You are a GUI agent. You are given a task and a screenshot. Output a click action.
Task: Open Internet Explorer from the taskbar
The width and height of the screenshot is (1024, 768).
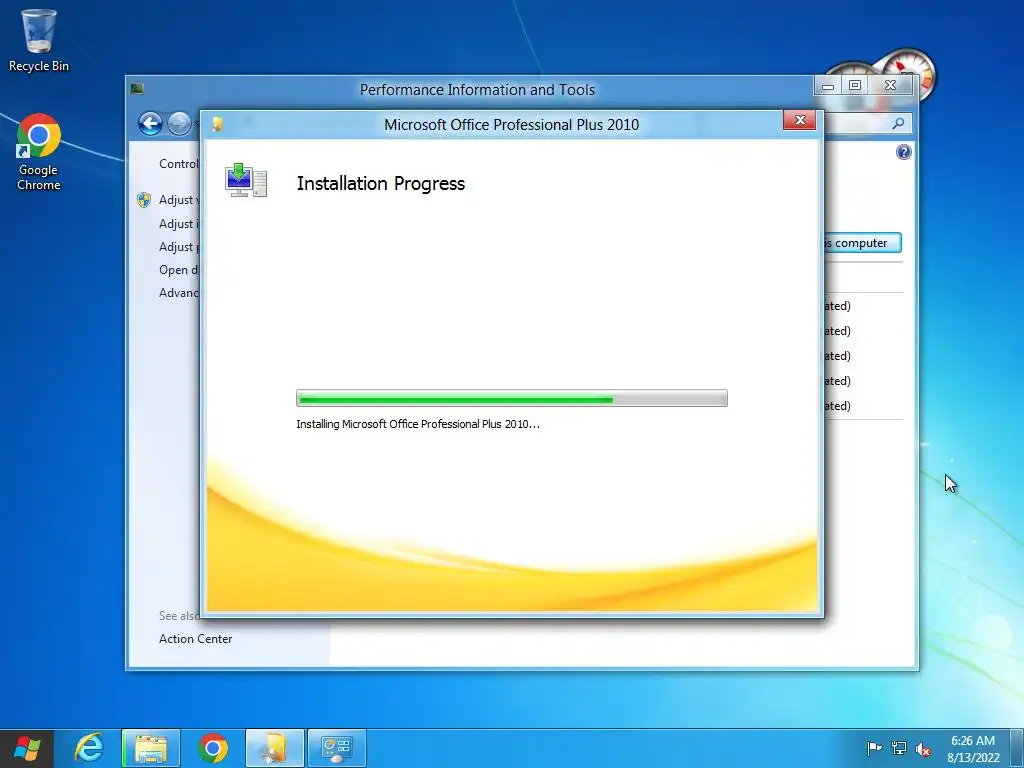(x=89, y=748)
